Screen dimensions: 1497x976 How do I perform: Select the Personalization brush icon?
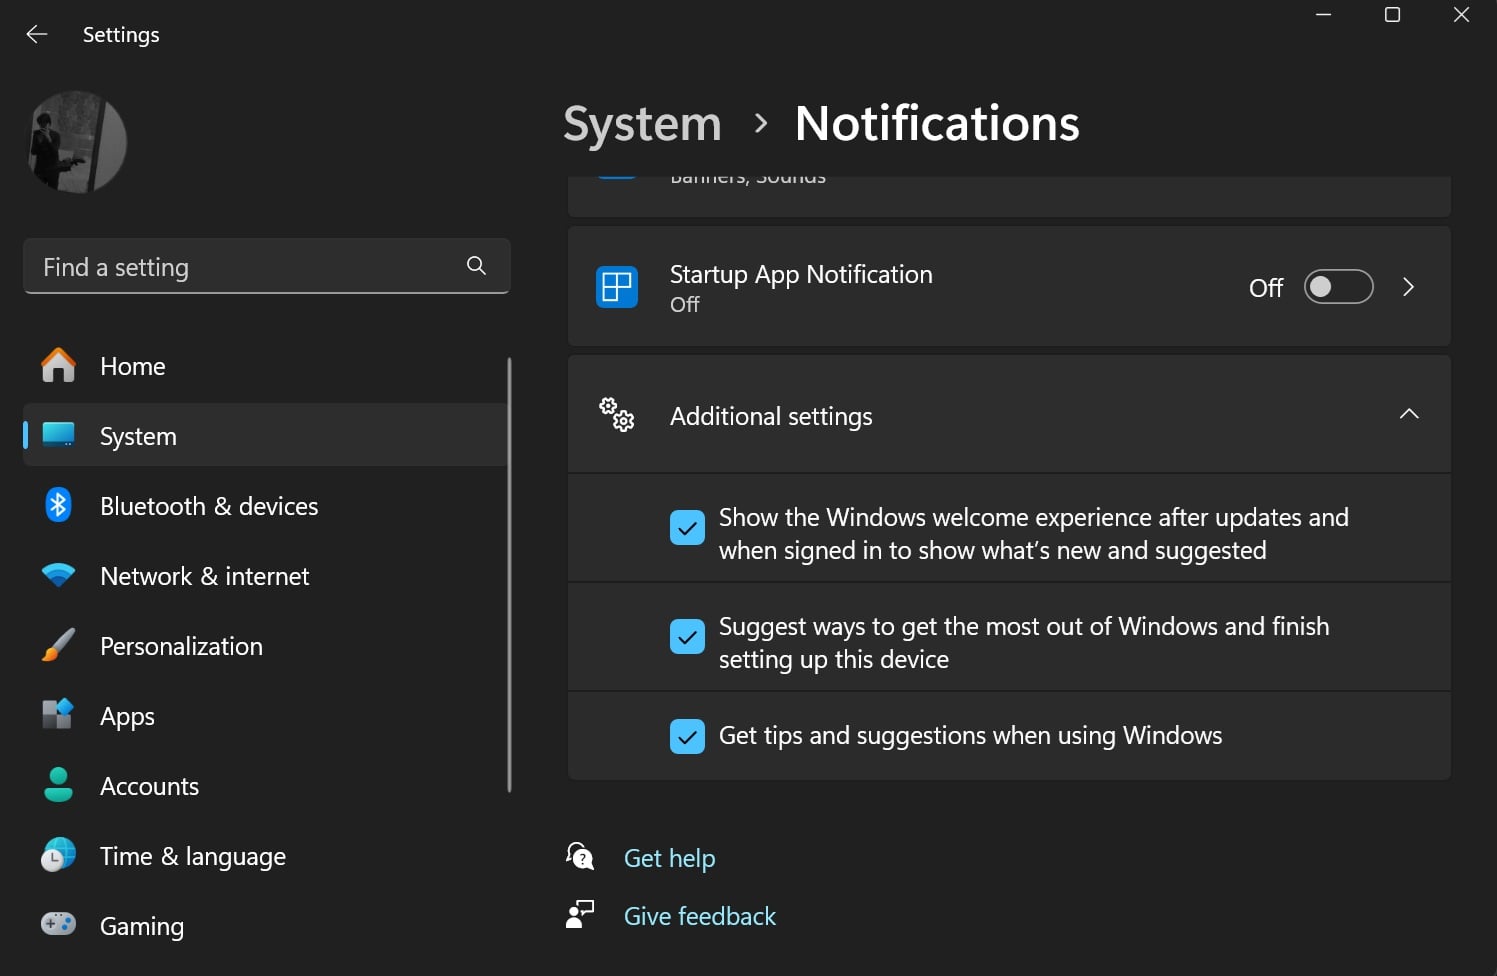pos(58,645)
